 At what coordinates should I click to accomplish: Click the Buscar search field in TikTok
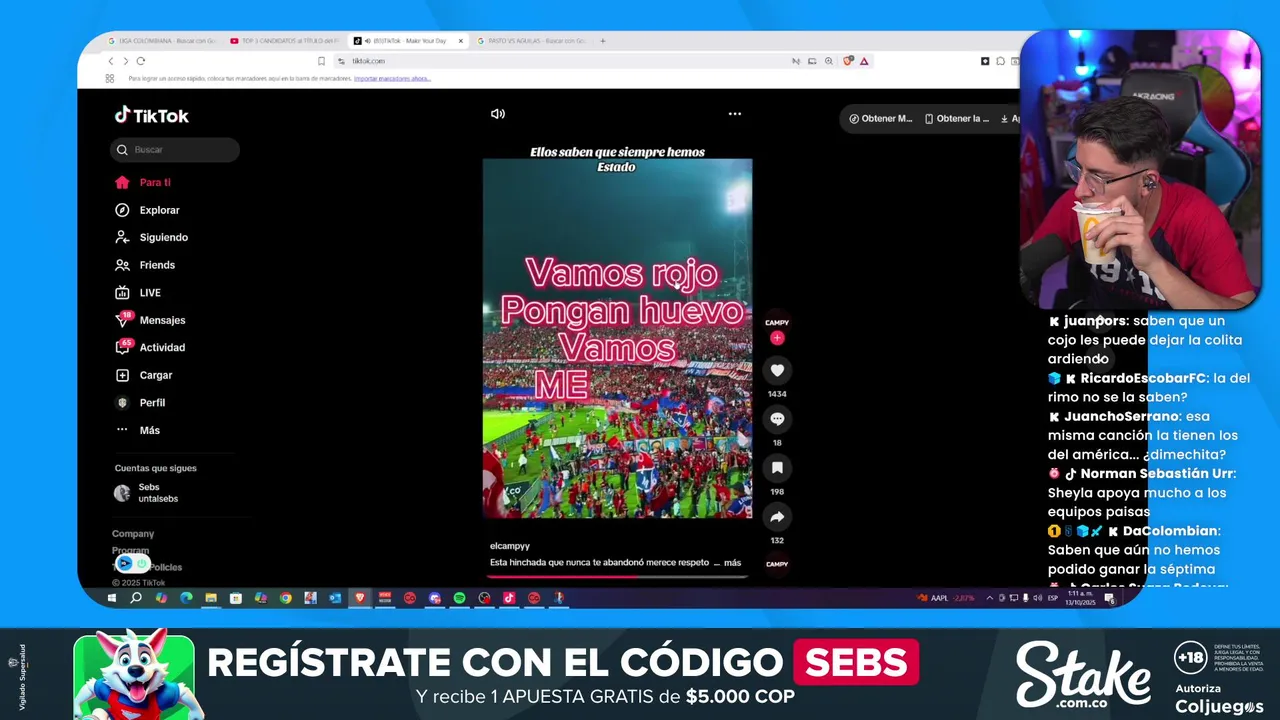175,150
